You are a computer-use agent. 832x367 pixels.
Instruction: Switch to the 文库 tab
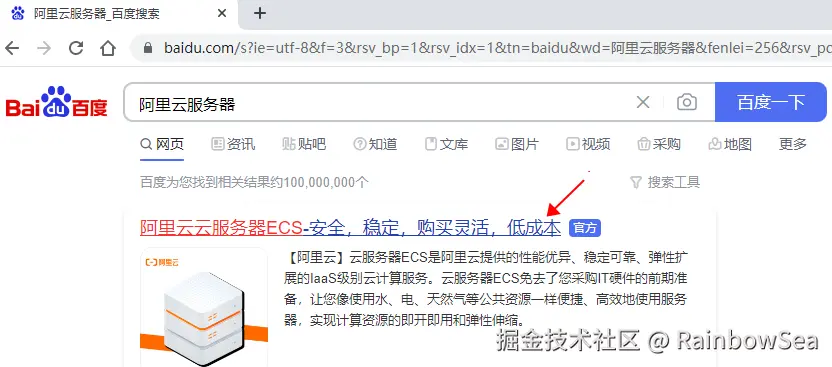(x=446, y=144)
